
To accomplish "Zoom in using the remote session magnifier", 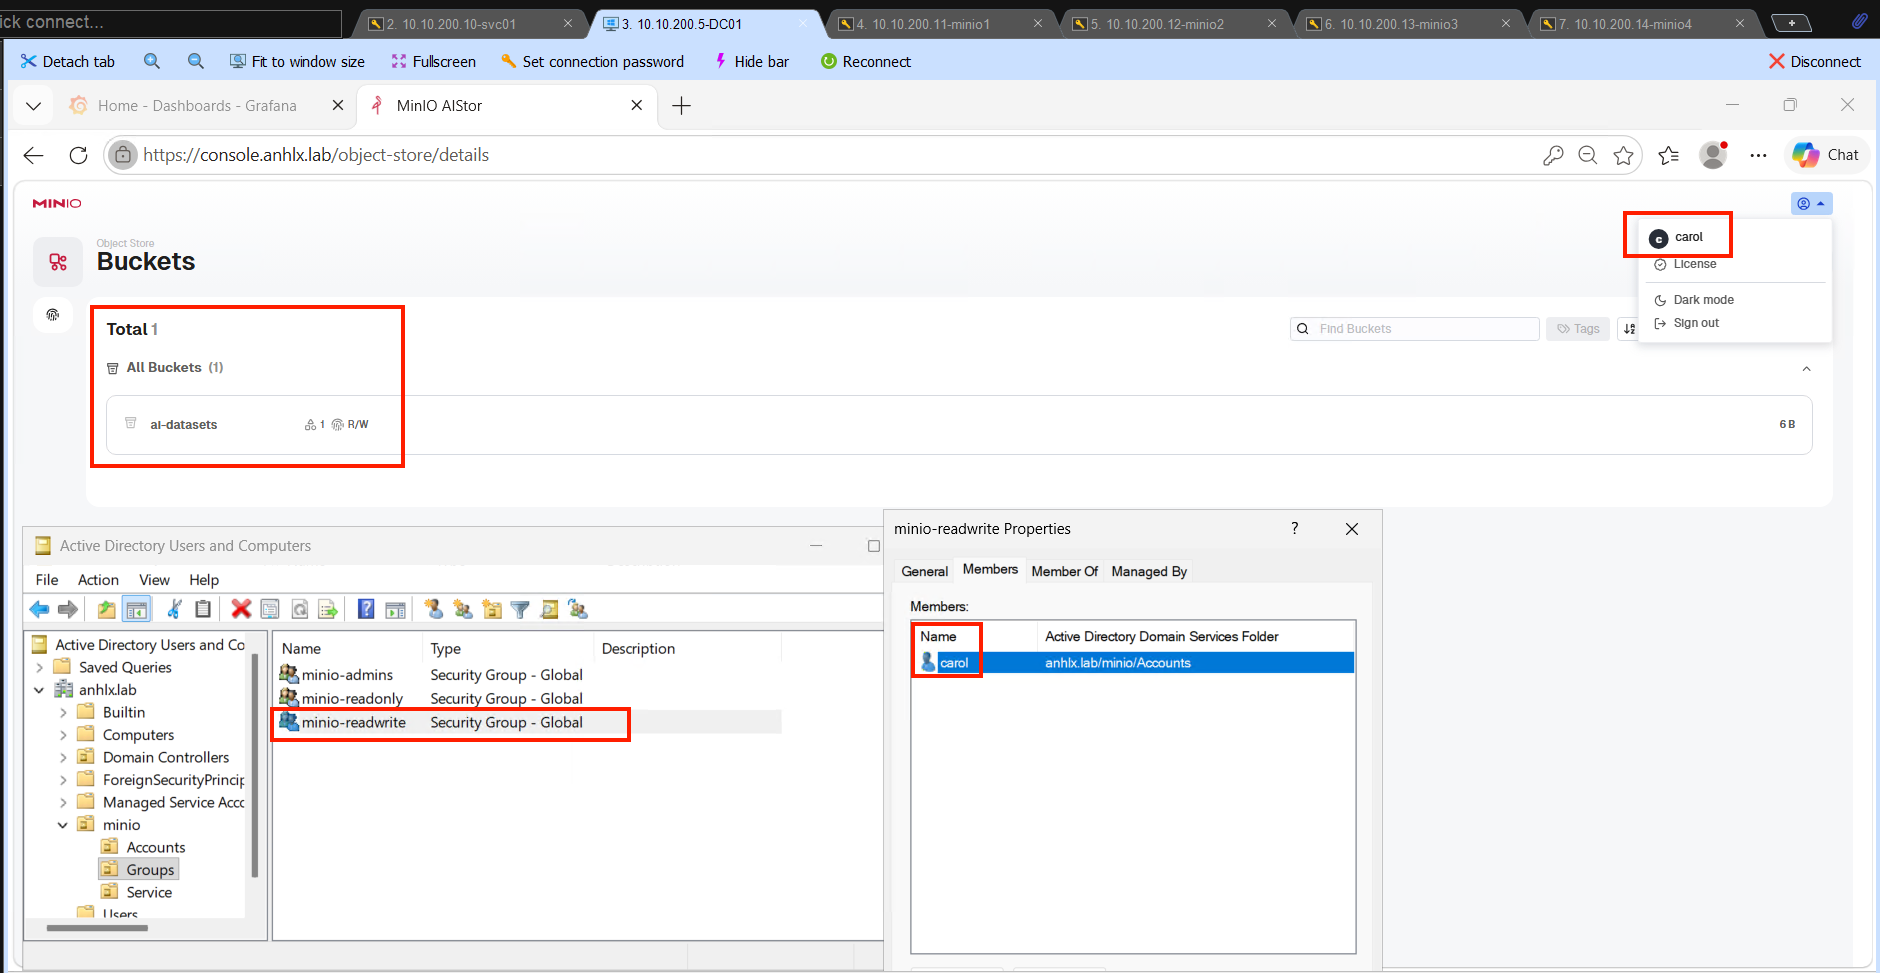I will coord(152,61).
